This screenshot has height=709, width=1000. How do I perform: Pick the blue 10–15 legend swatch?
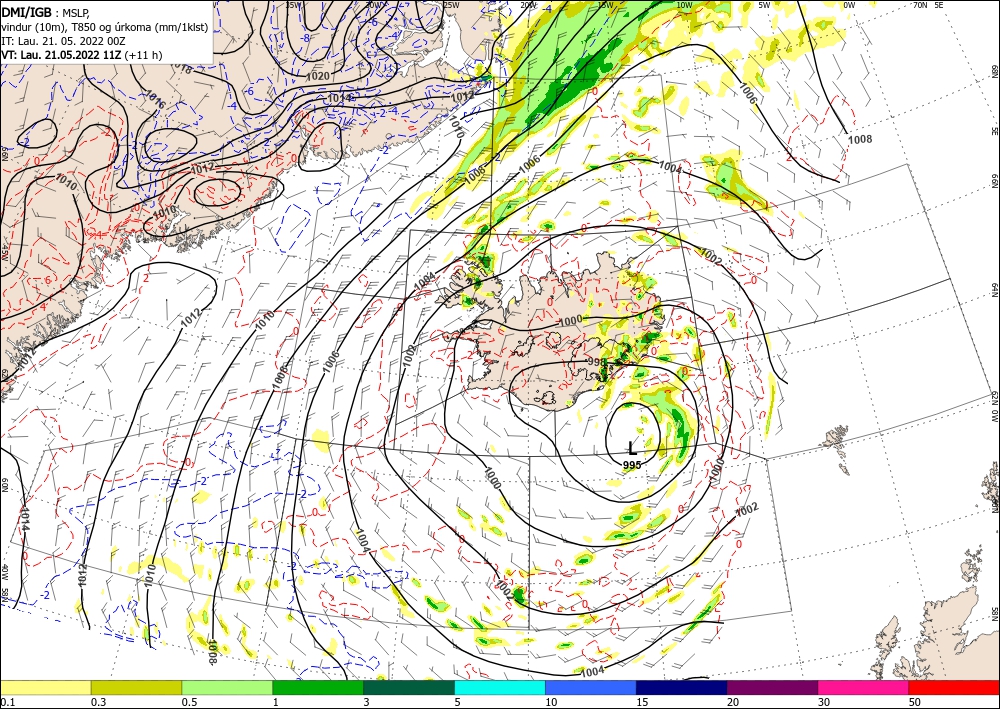pyautogui.click(x=591, y=687)
